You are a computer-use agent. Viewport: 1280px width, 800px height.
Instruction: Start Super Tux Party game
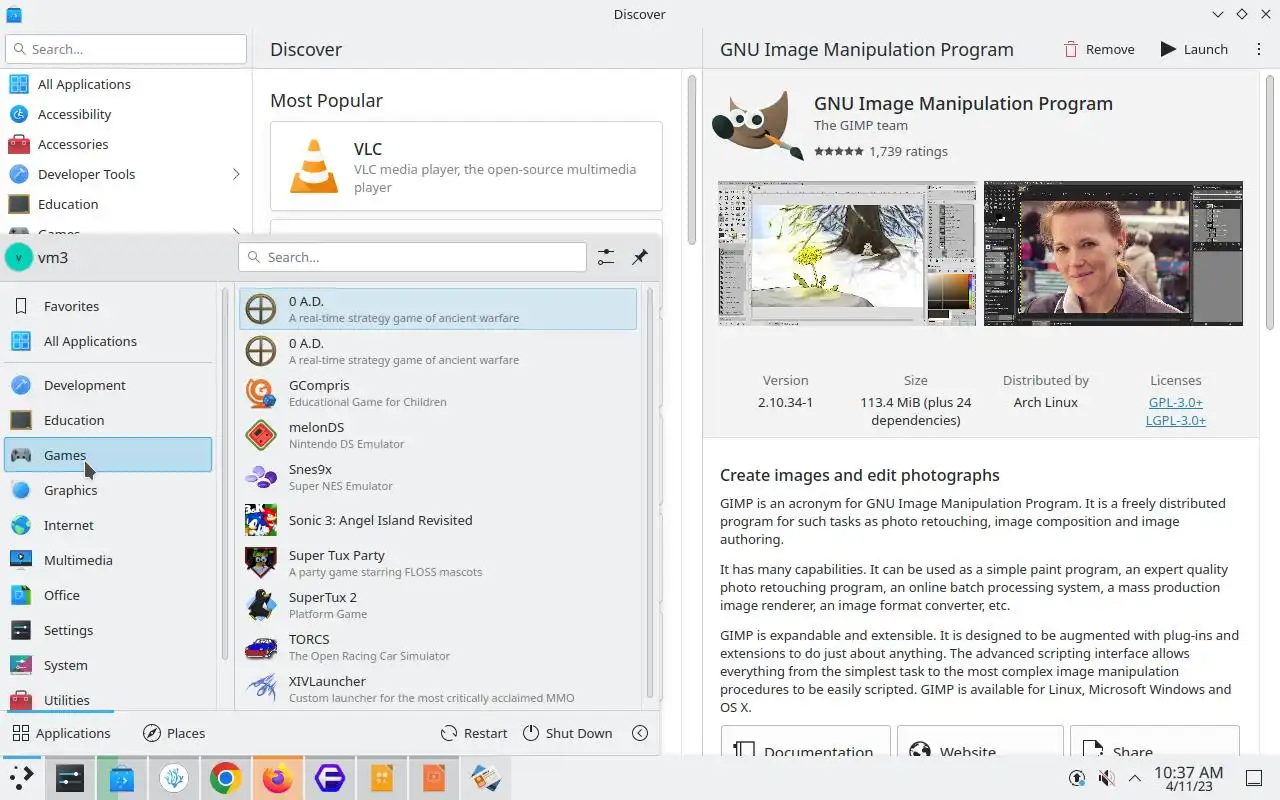point(438,562)
